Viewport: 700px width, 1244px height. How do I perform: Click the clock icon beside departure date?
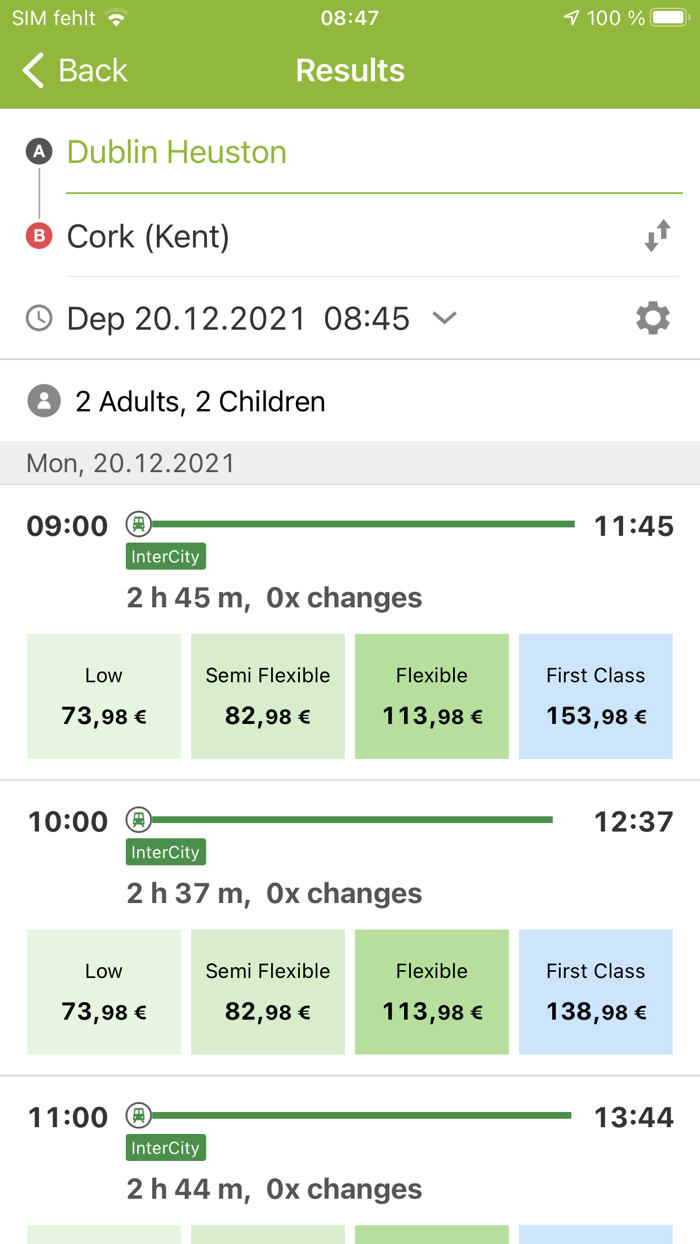click(37, 318)
